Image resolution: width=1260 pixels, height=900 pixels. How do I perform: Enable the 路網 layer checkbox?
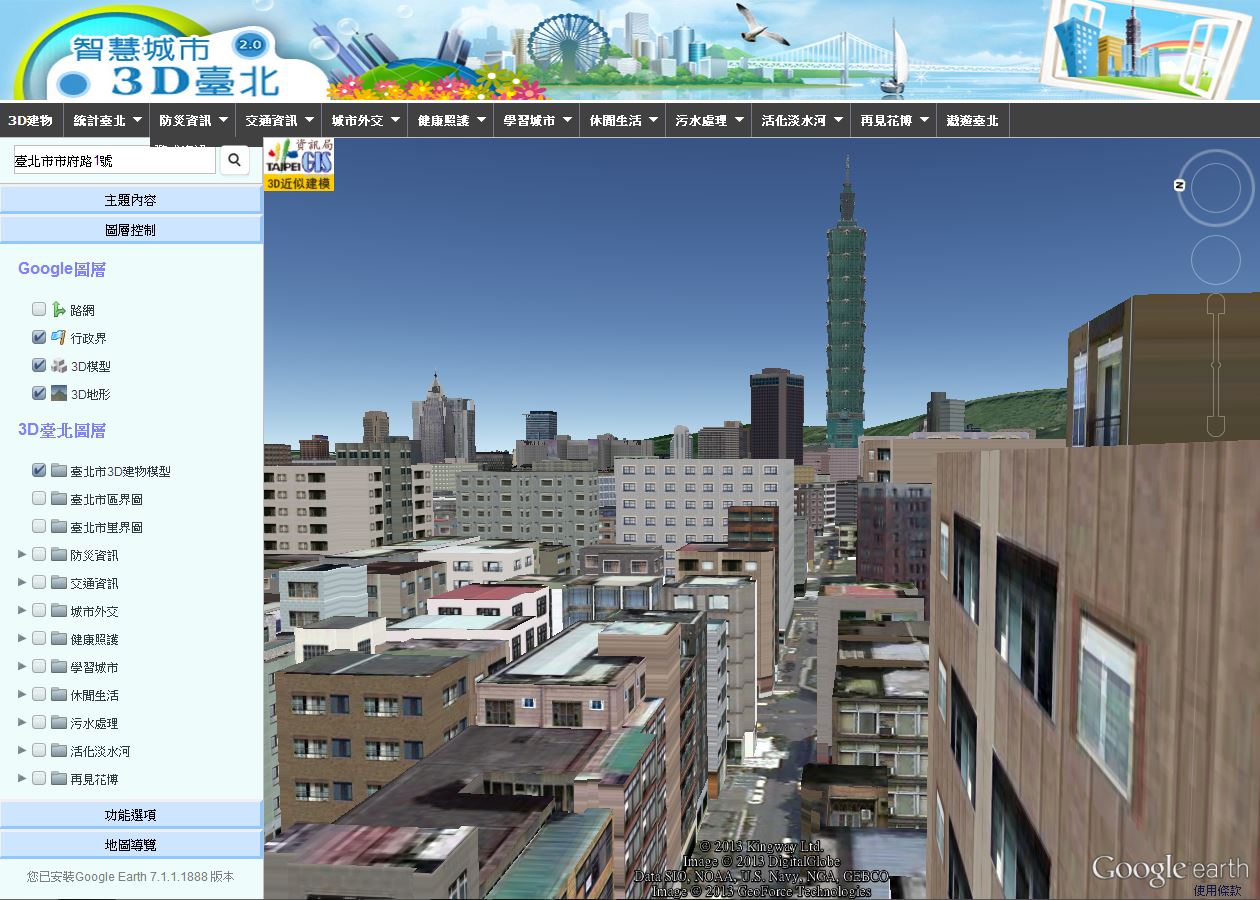pos(39,310)
